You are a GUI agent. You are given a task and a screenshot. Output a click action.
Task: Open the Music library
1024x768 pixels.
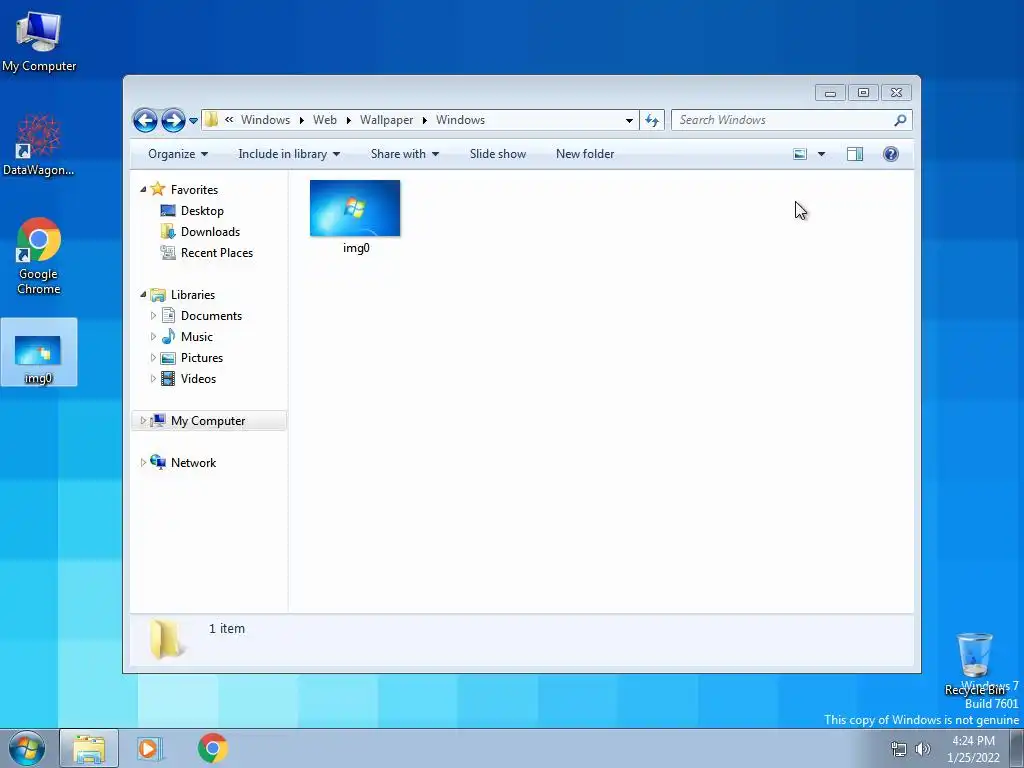click(197, 336)
